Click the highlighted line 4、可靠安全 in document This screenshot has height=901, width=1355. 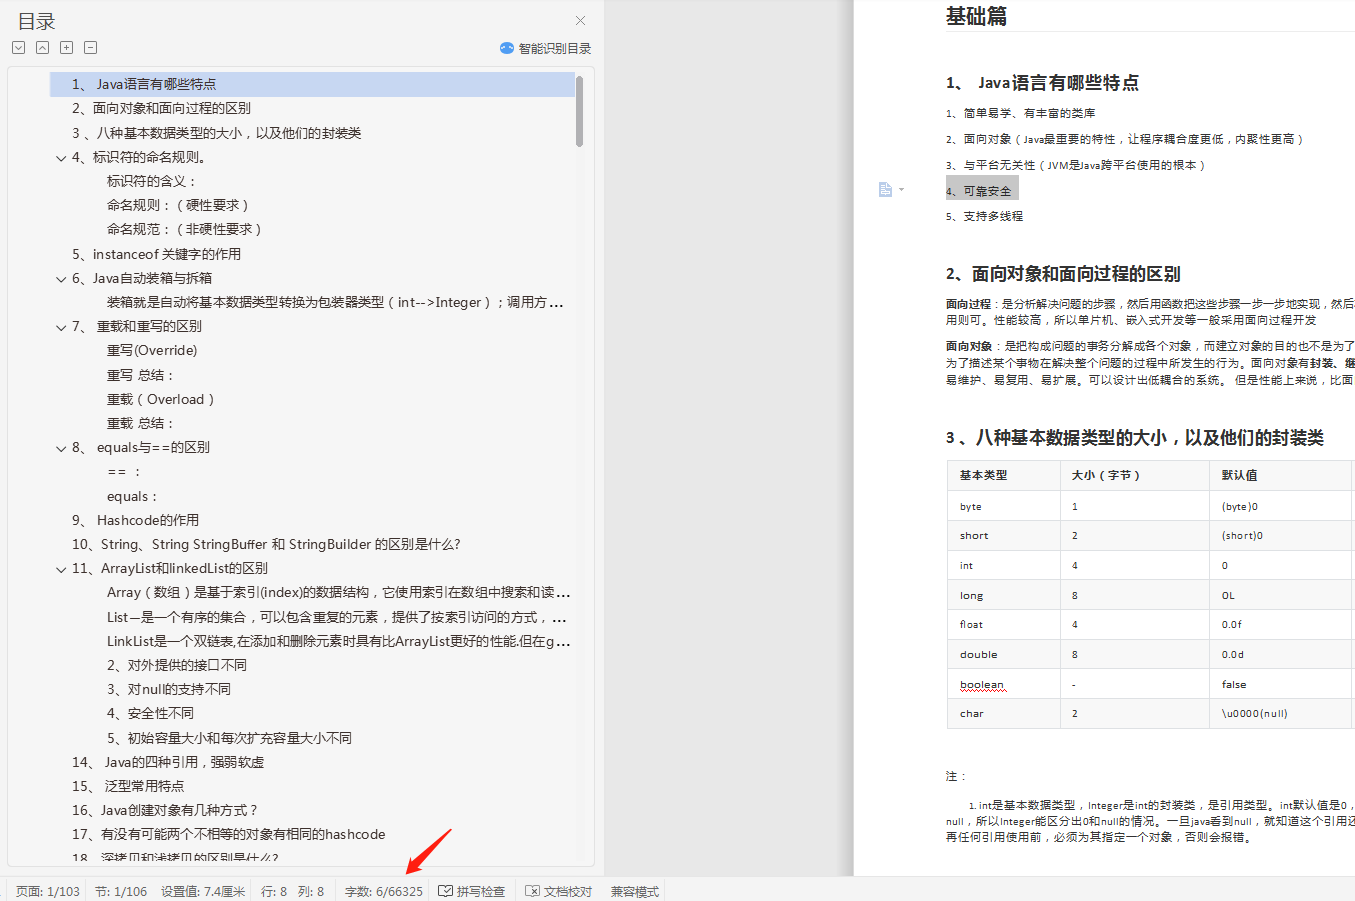click(x=982, y=190)
